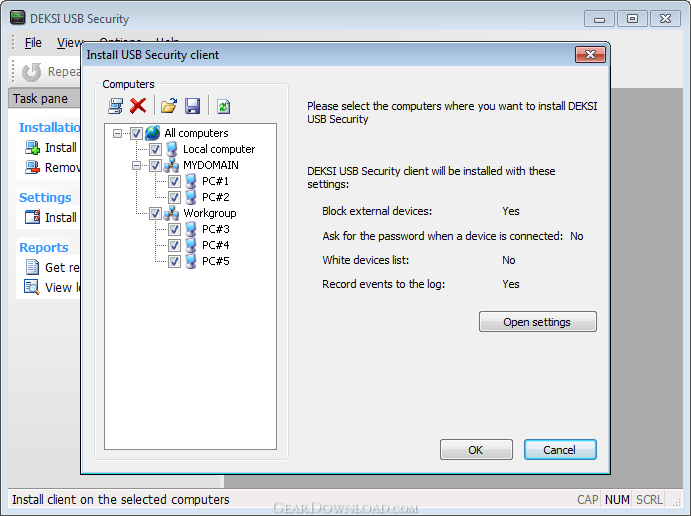This screenshot has height=516, width=691.
Task: Uncheck the PC#4 checkbox
Action: coord(174,245)
